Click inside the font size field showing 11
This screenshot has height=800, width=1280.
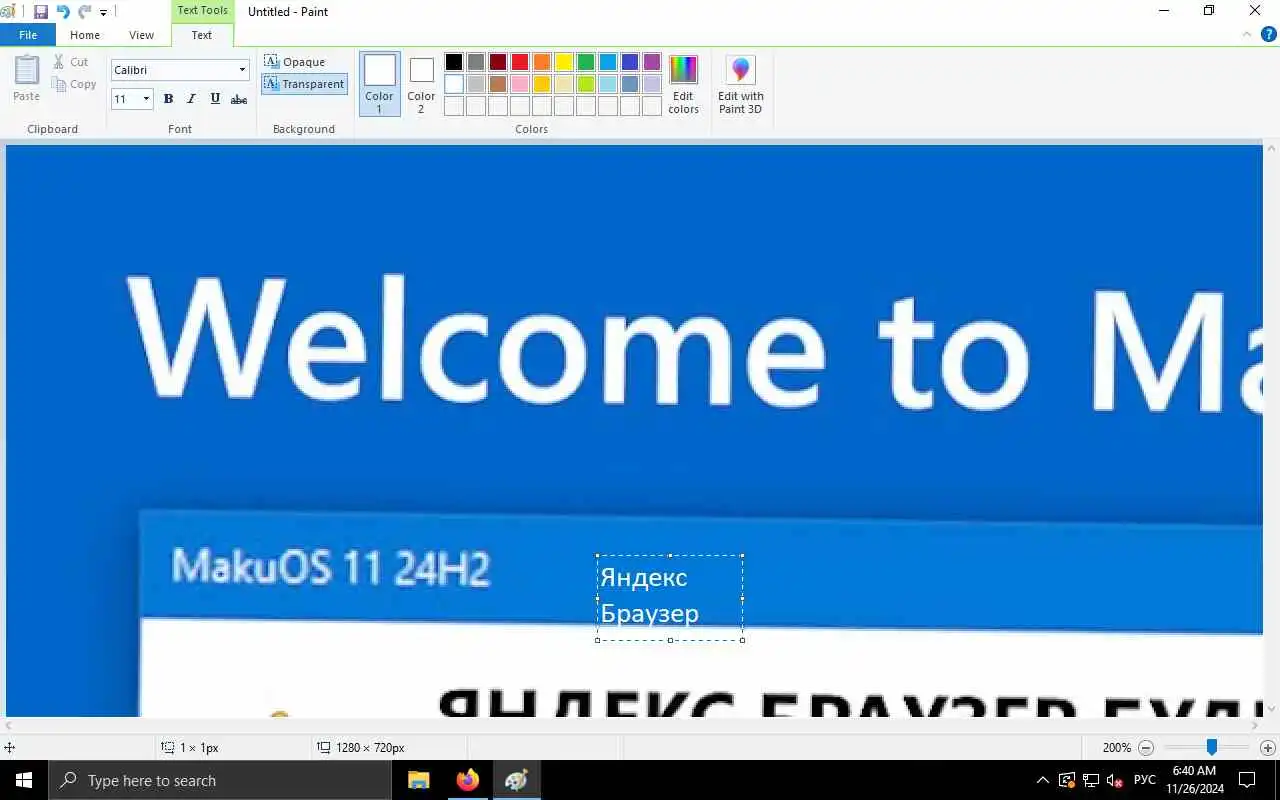tap(125, 99)
